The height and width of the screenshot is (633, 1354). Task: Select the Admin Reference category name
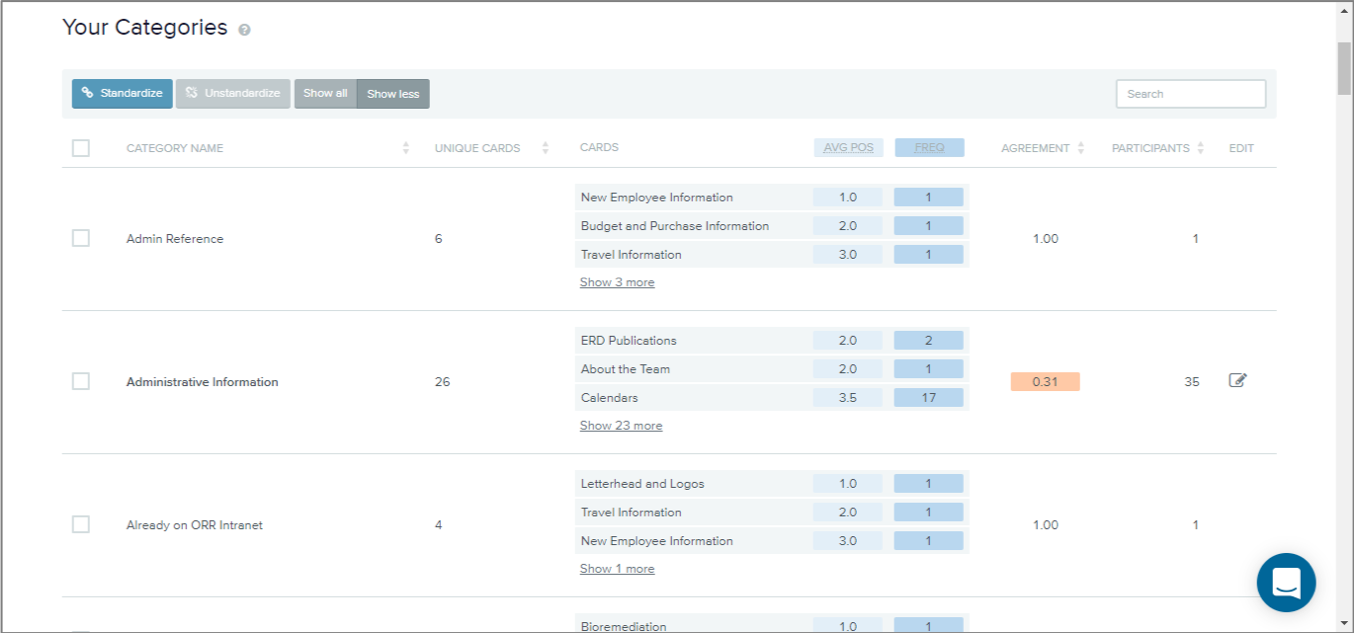(x=175, y=239)
